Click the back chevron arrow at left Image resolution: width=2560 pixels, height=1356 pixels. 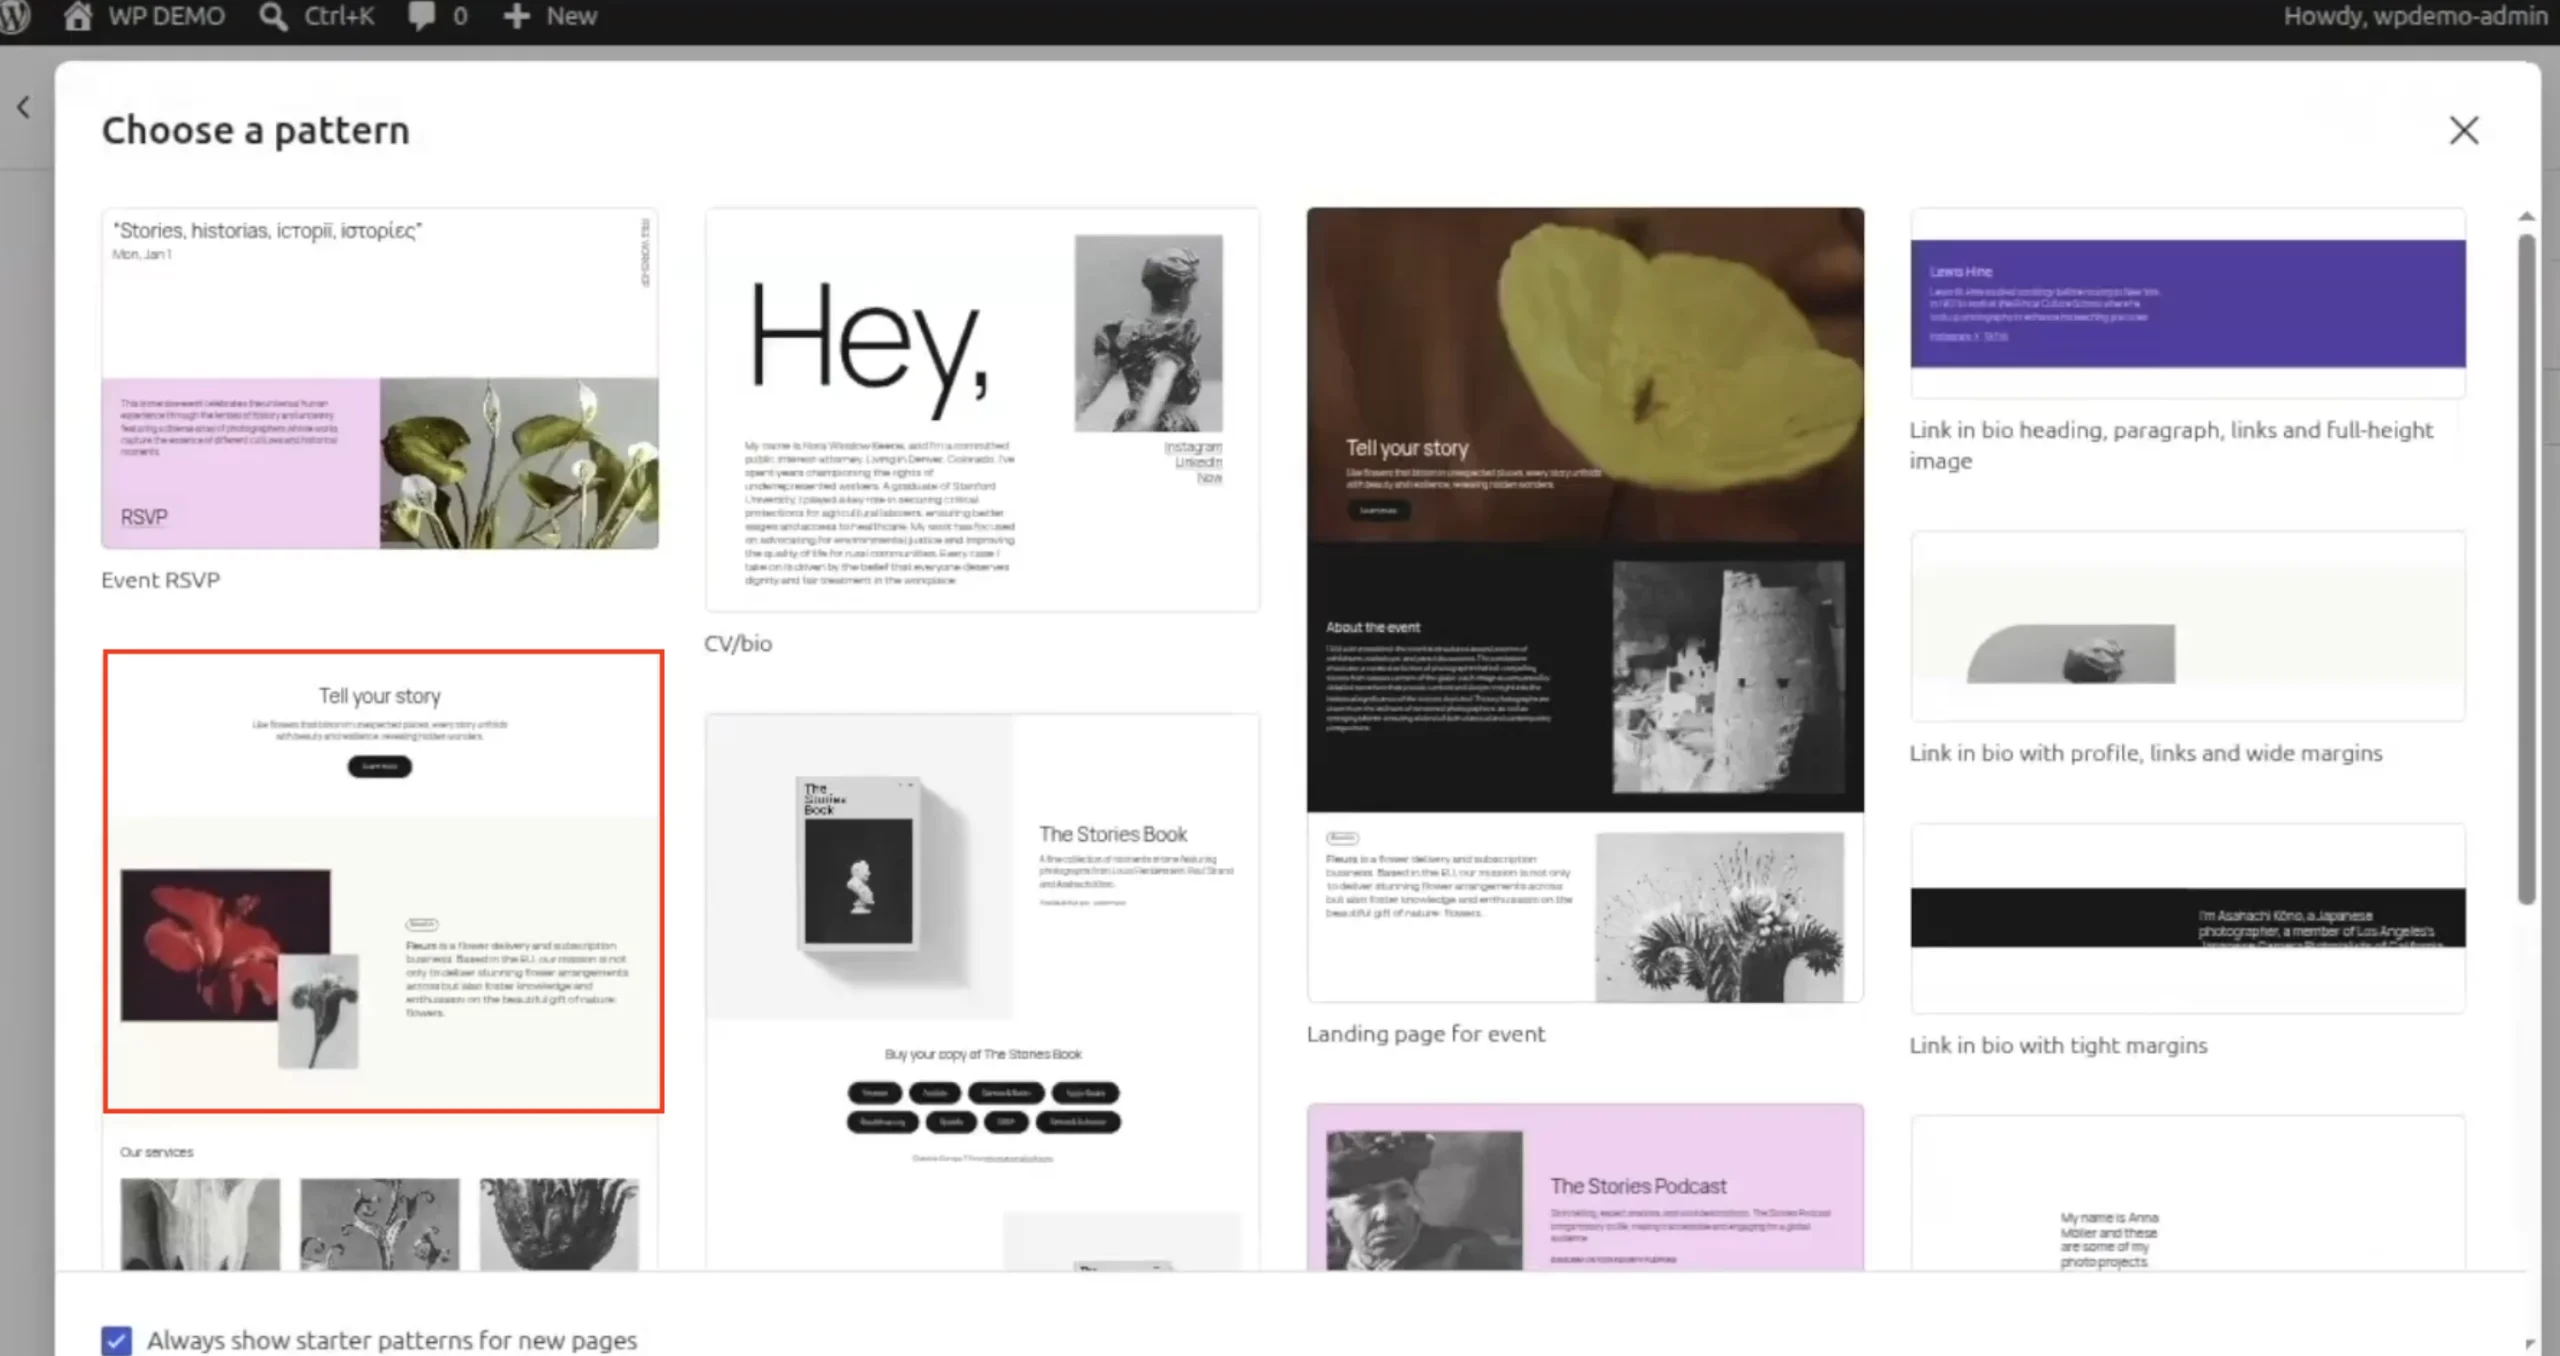point(24,107)
